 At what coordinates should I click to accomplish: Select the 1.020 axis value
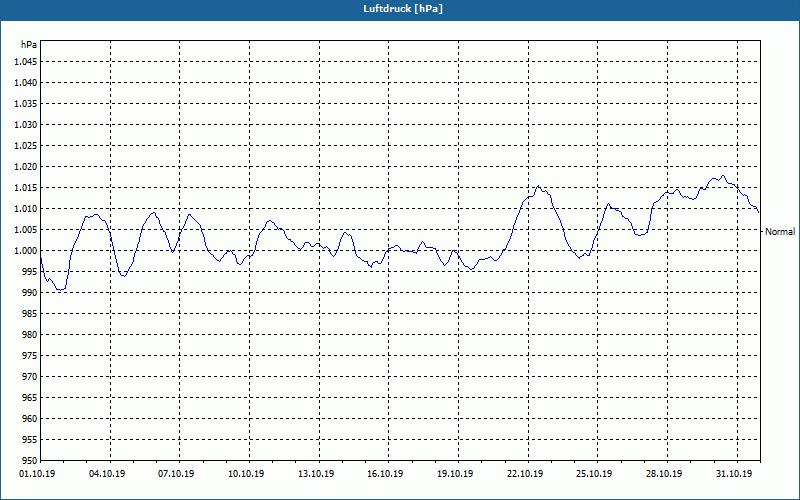pos(26,167)
